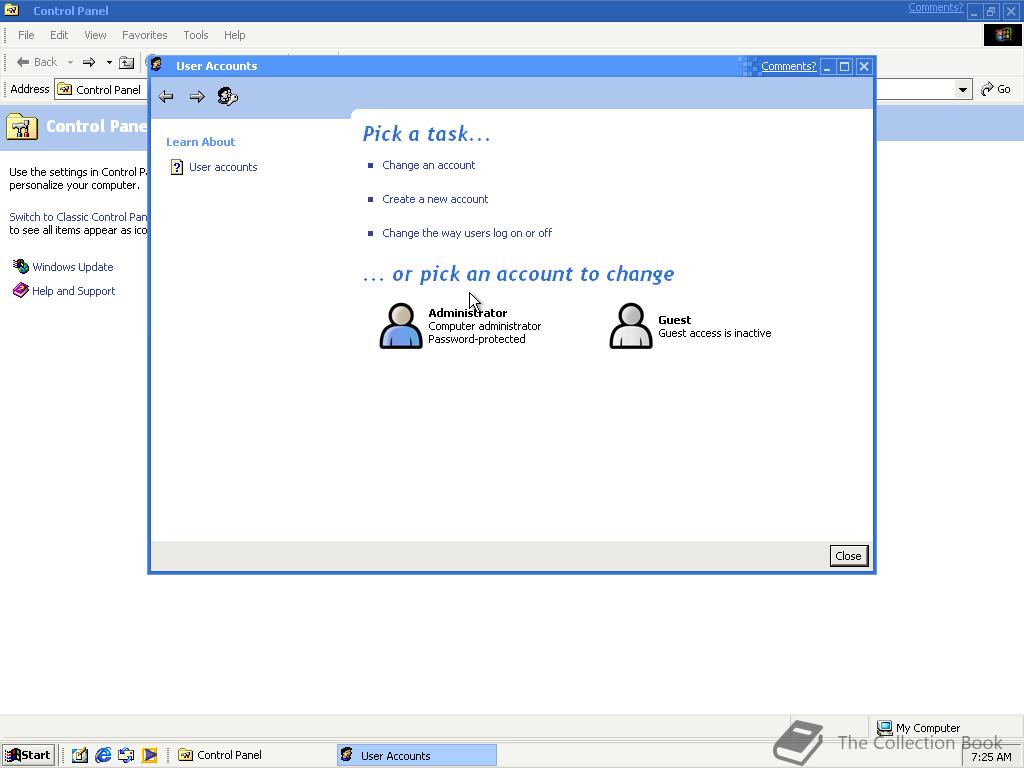This screenshot has height=768, width=1024.
Task: Click the Control Panel Forward arrow
Action: [x=89, y=62]
